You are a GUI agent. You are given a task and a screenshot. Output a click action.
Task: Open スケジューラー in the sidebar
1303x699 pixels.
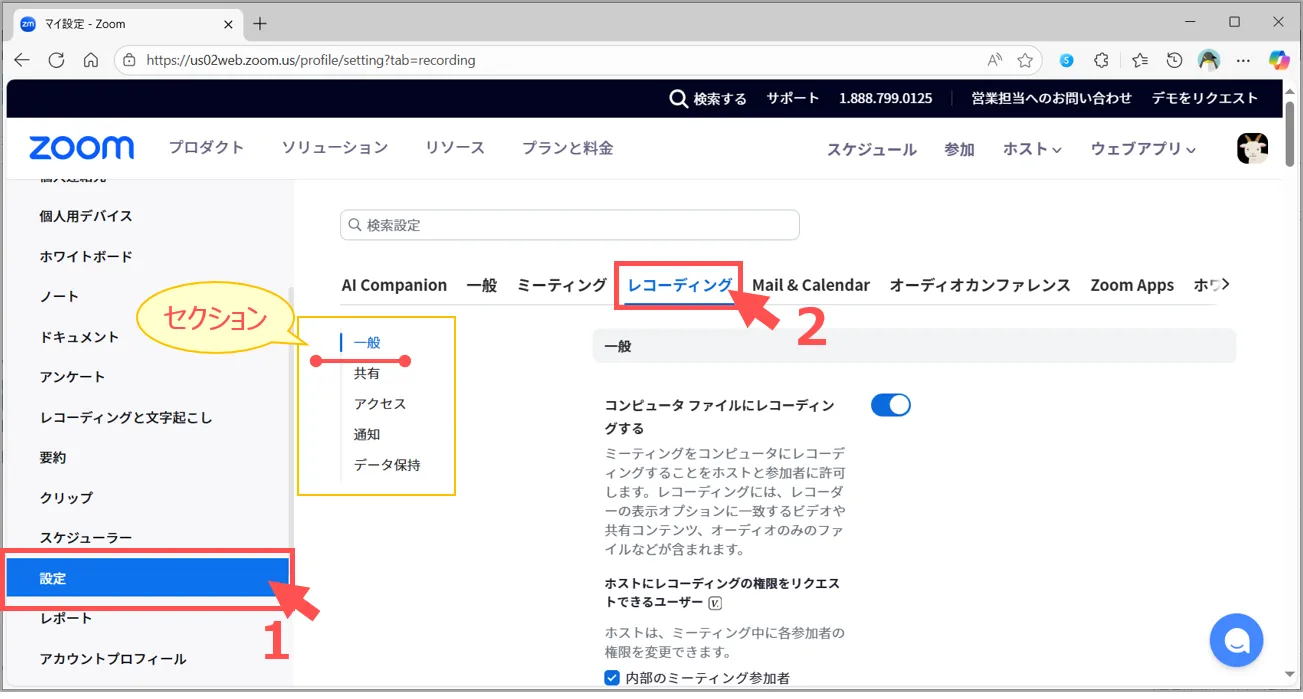[86, 538]
